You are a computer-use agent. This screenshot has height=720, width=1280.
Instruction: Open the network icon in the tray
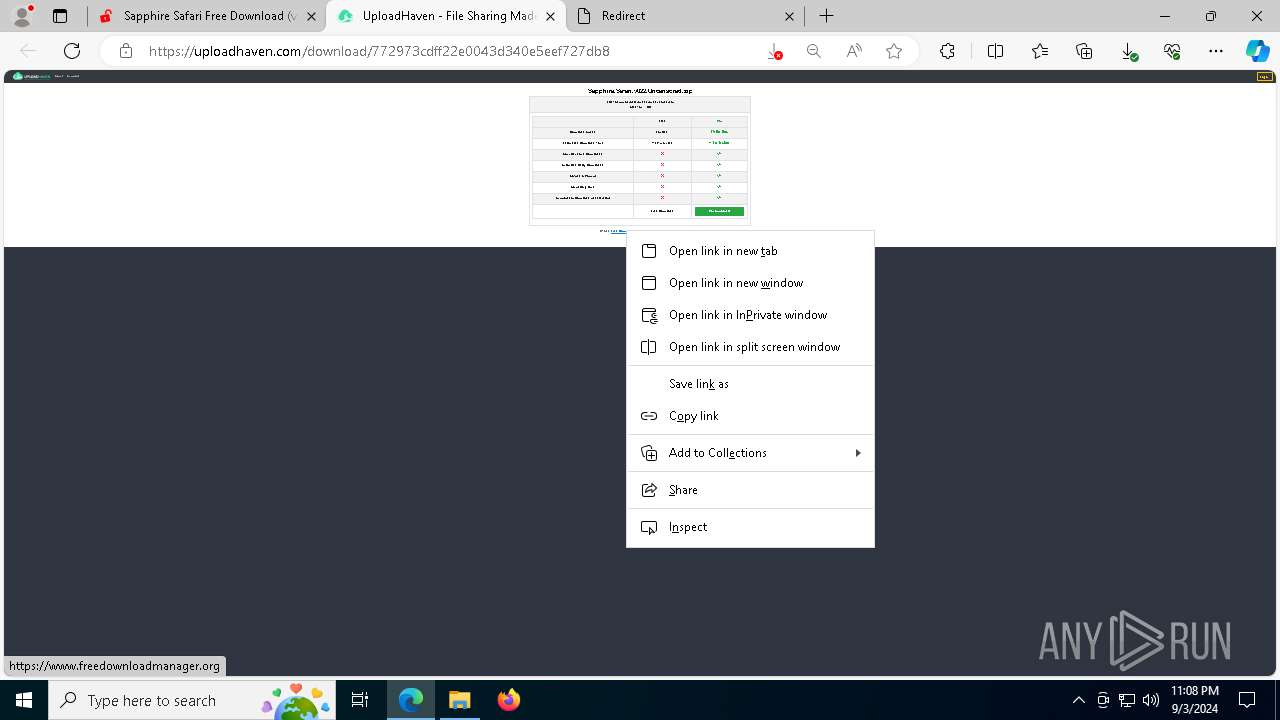point(1127,700)
